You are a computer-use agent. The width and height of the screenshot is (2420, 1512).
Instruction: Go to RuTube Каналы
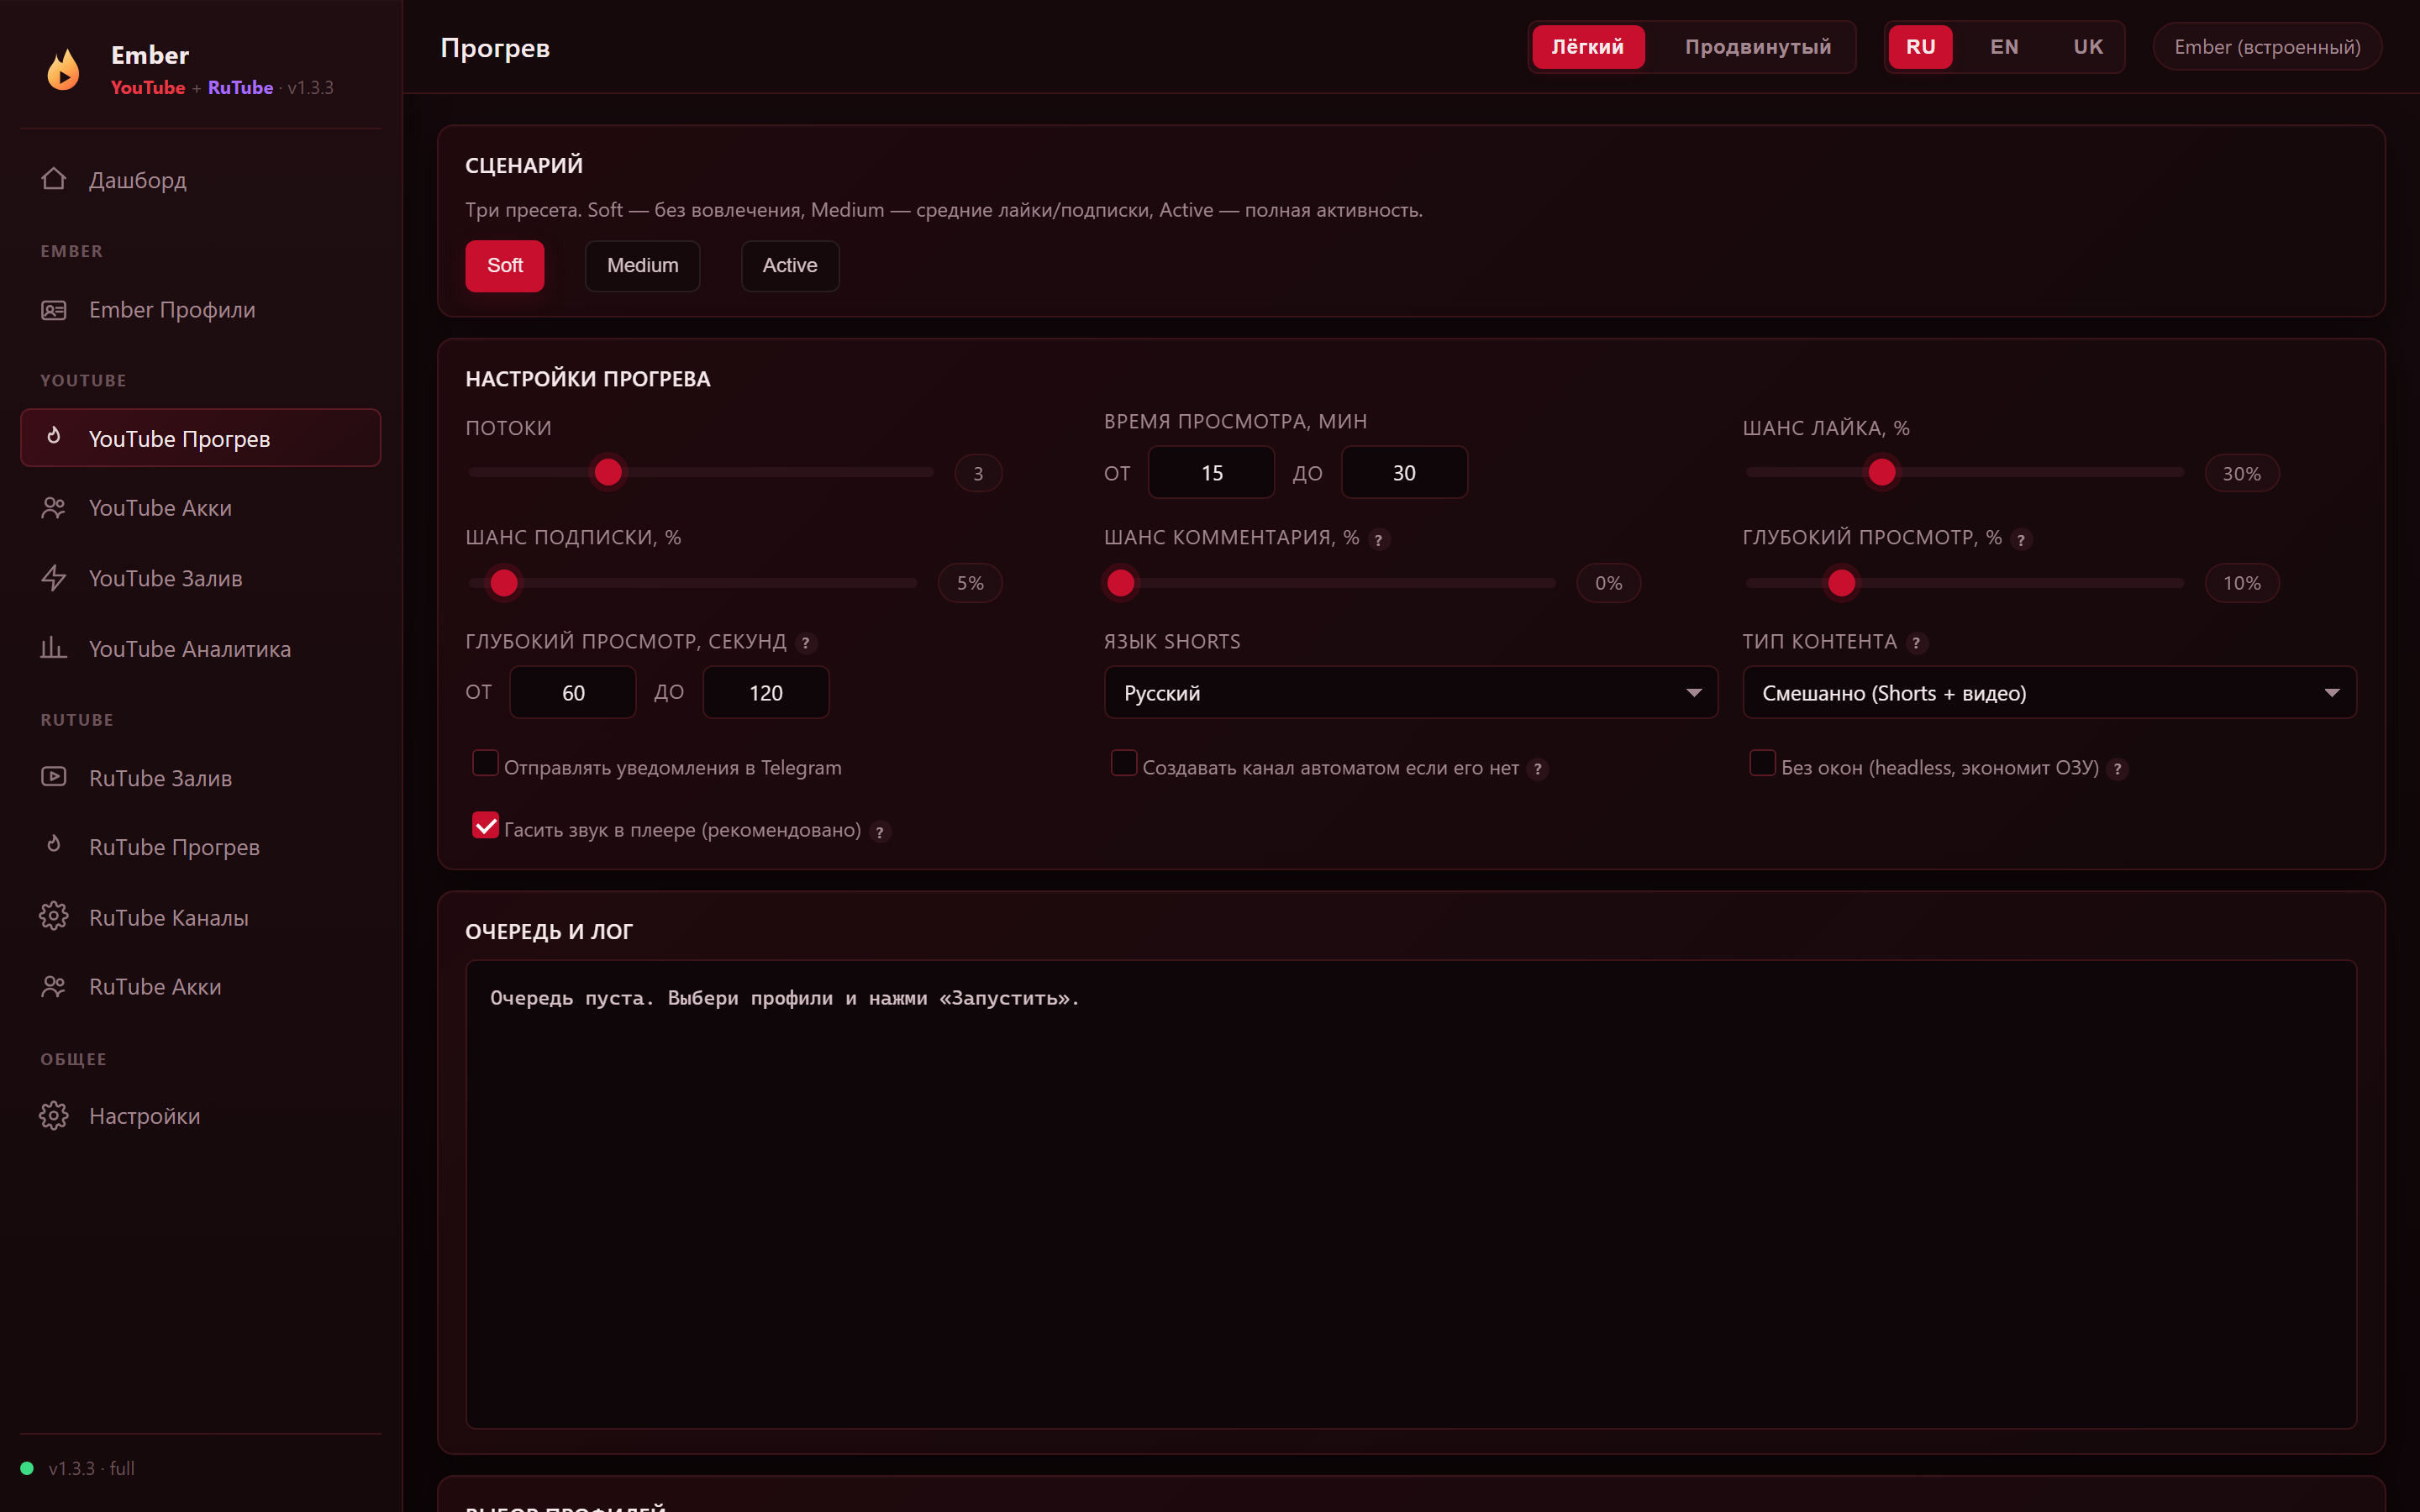(200, 917)
